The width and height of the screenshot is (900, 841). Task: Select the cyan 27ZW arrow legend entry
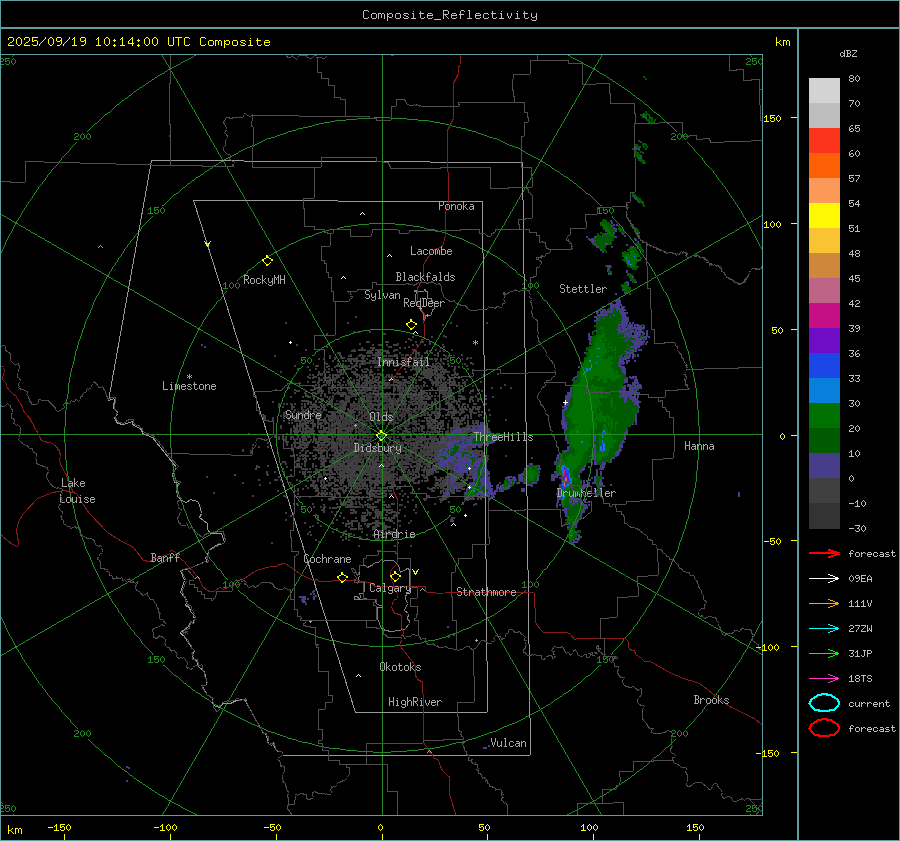[x=824, y=628]
